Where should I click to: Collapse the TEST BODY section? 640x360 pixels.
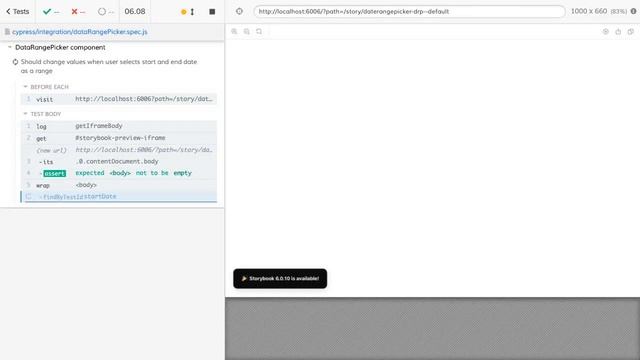(x=42, y=114)
